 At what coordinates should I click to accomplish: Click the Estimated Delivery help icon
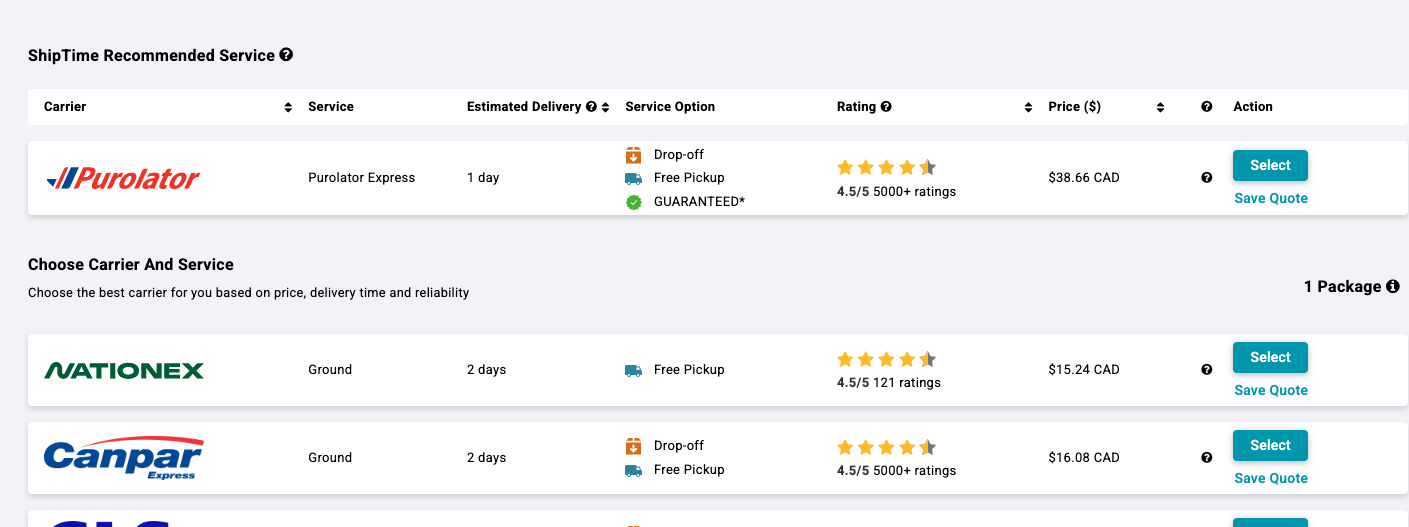tap(591, 107)
